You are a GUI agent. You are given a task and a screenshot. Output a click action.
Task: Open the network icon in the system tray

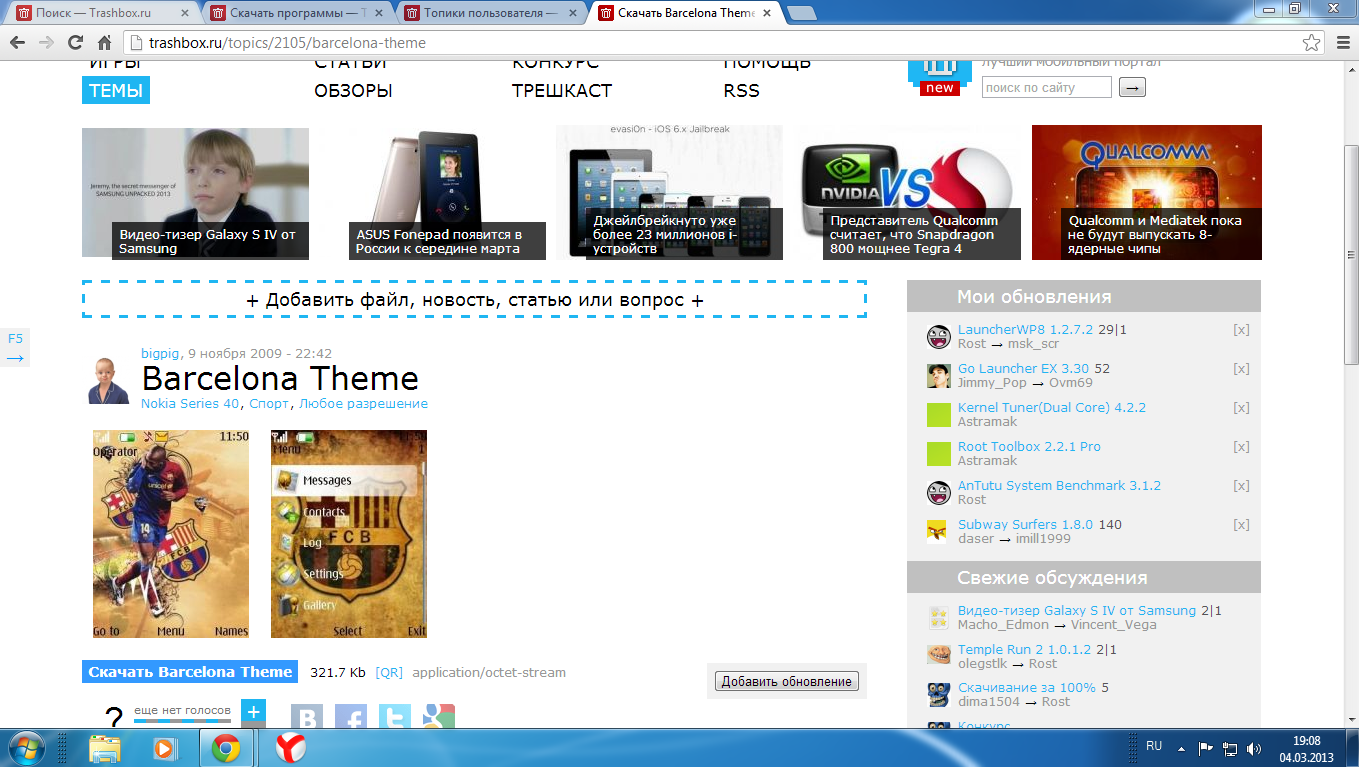tap(1230, 748)
